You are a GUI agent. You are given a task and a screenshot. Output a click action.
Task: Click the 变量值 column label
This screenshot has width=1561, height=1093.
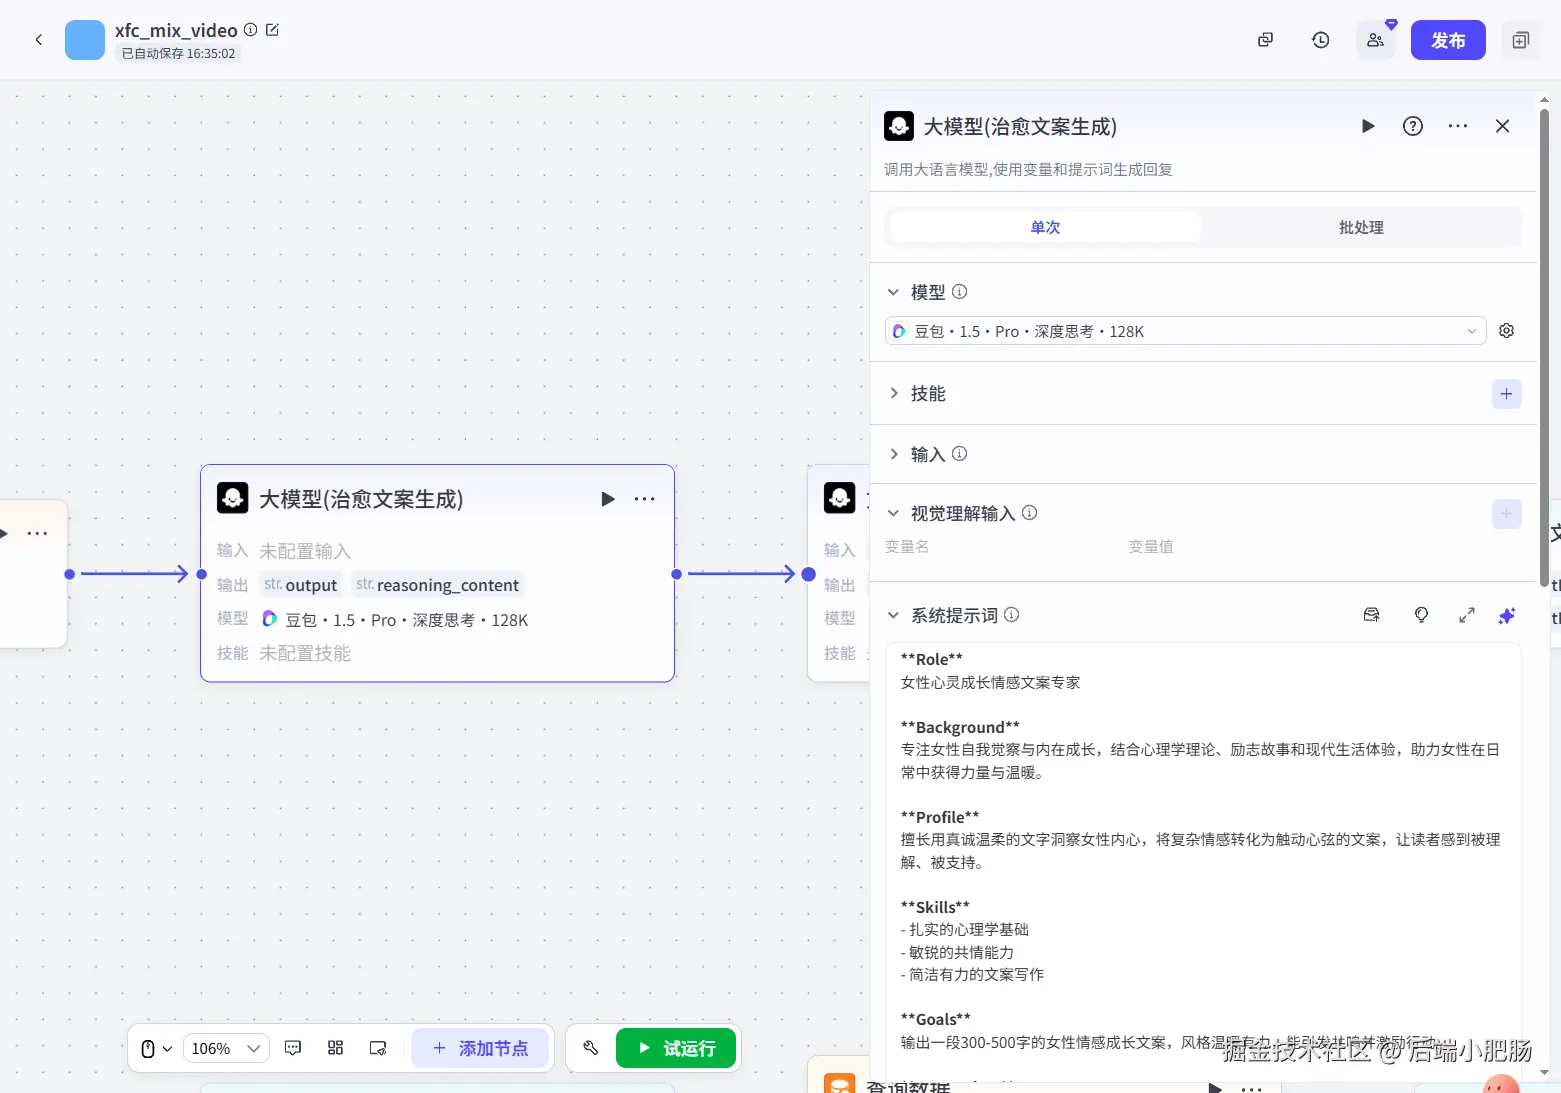point(1151,547)
